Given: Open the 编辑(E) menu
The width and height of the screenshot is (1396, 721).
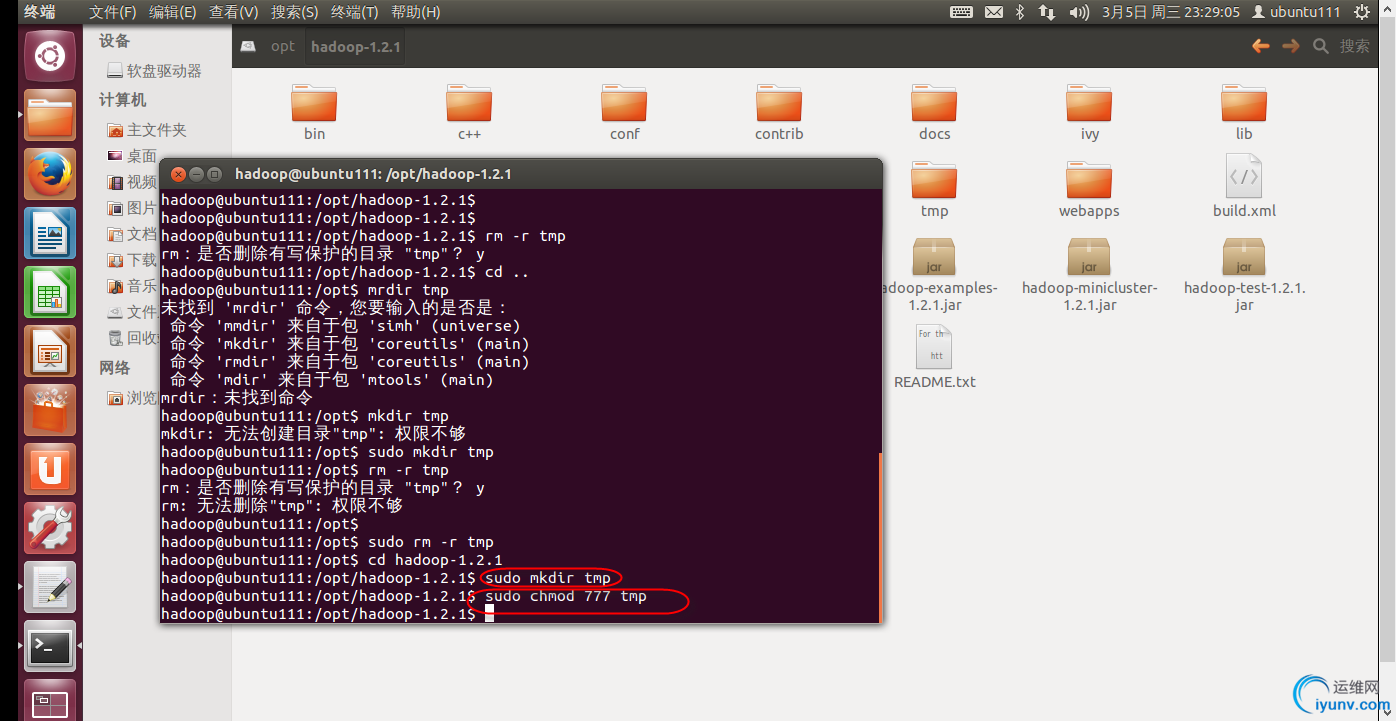Looking at the screenshot, I should tap(173, 12).
